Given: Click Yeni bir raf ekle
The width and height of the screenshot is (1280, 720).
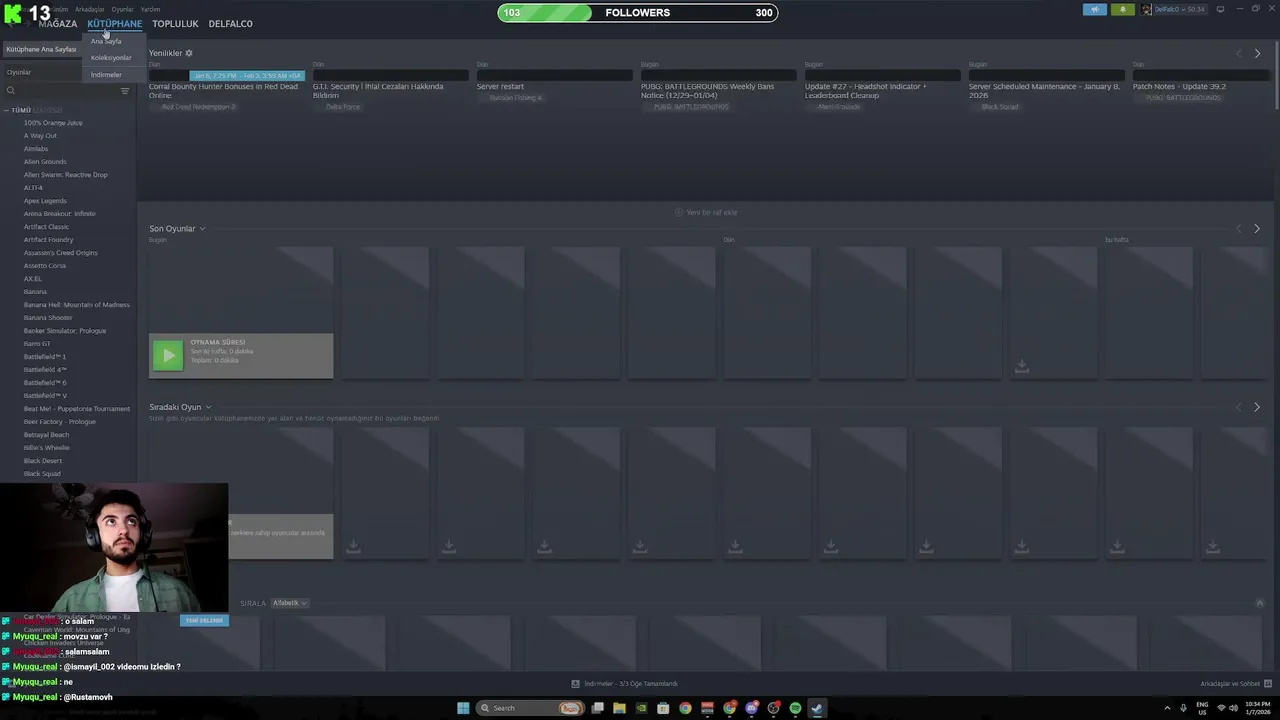Looking at the screenshot, I should (x=706, y=212).
